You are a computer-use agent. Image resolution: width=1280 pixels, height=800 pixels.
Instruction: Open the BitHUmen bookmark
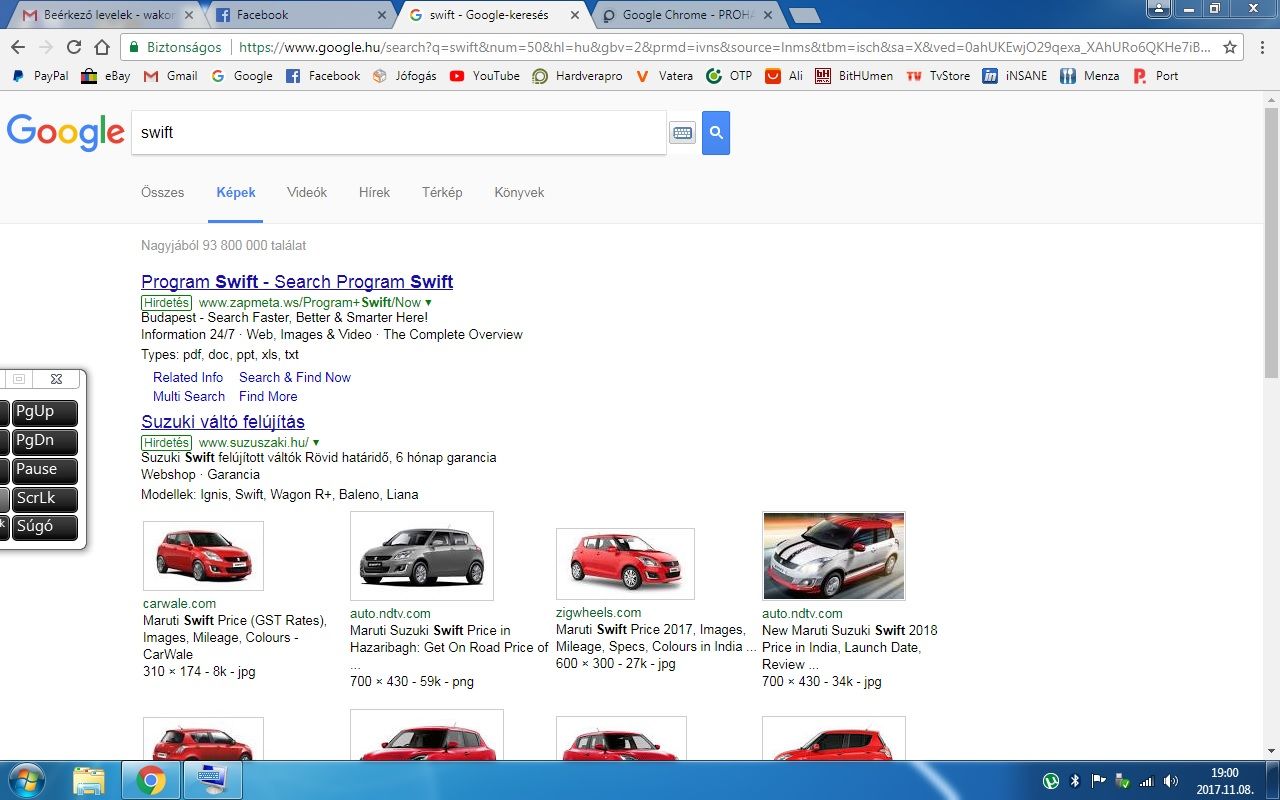(854, 76)
